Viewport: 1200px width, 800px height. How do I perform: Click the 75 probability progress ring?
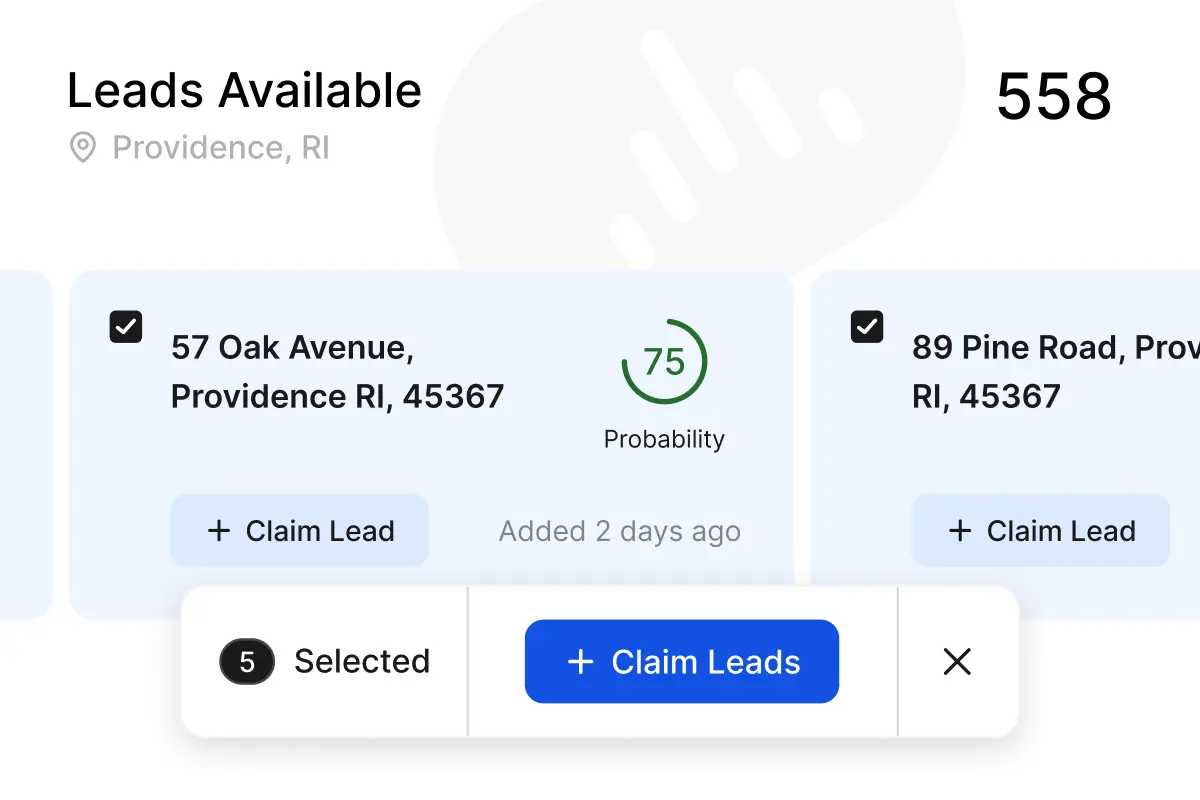click(x=664, y=363)
